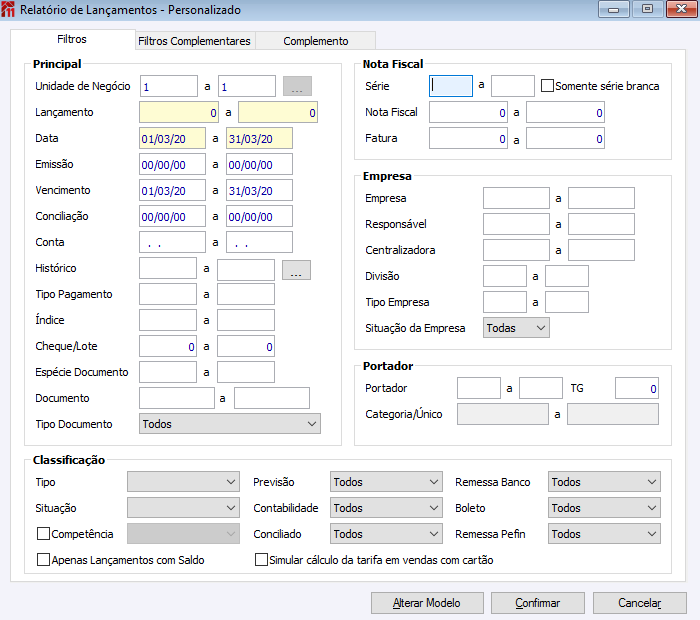Click the Fatura ending number field
Viewport: 700px width, 620px height.
click(x=565, y=138)
